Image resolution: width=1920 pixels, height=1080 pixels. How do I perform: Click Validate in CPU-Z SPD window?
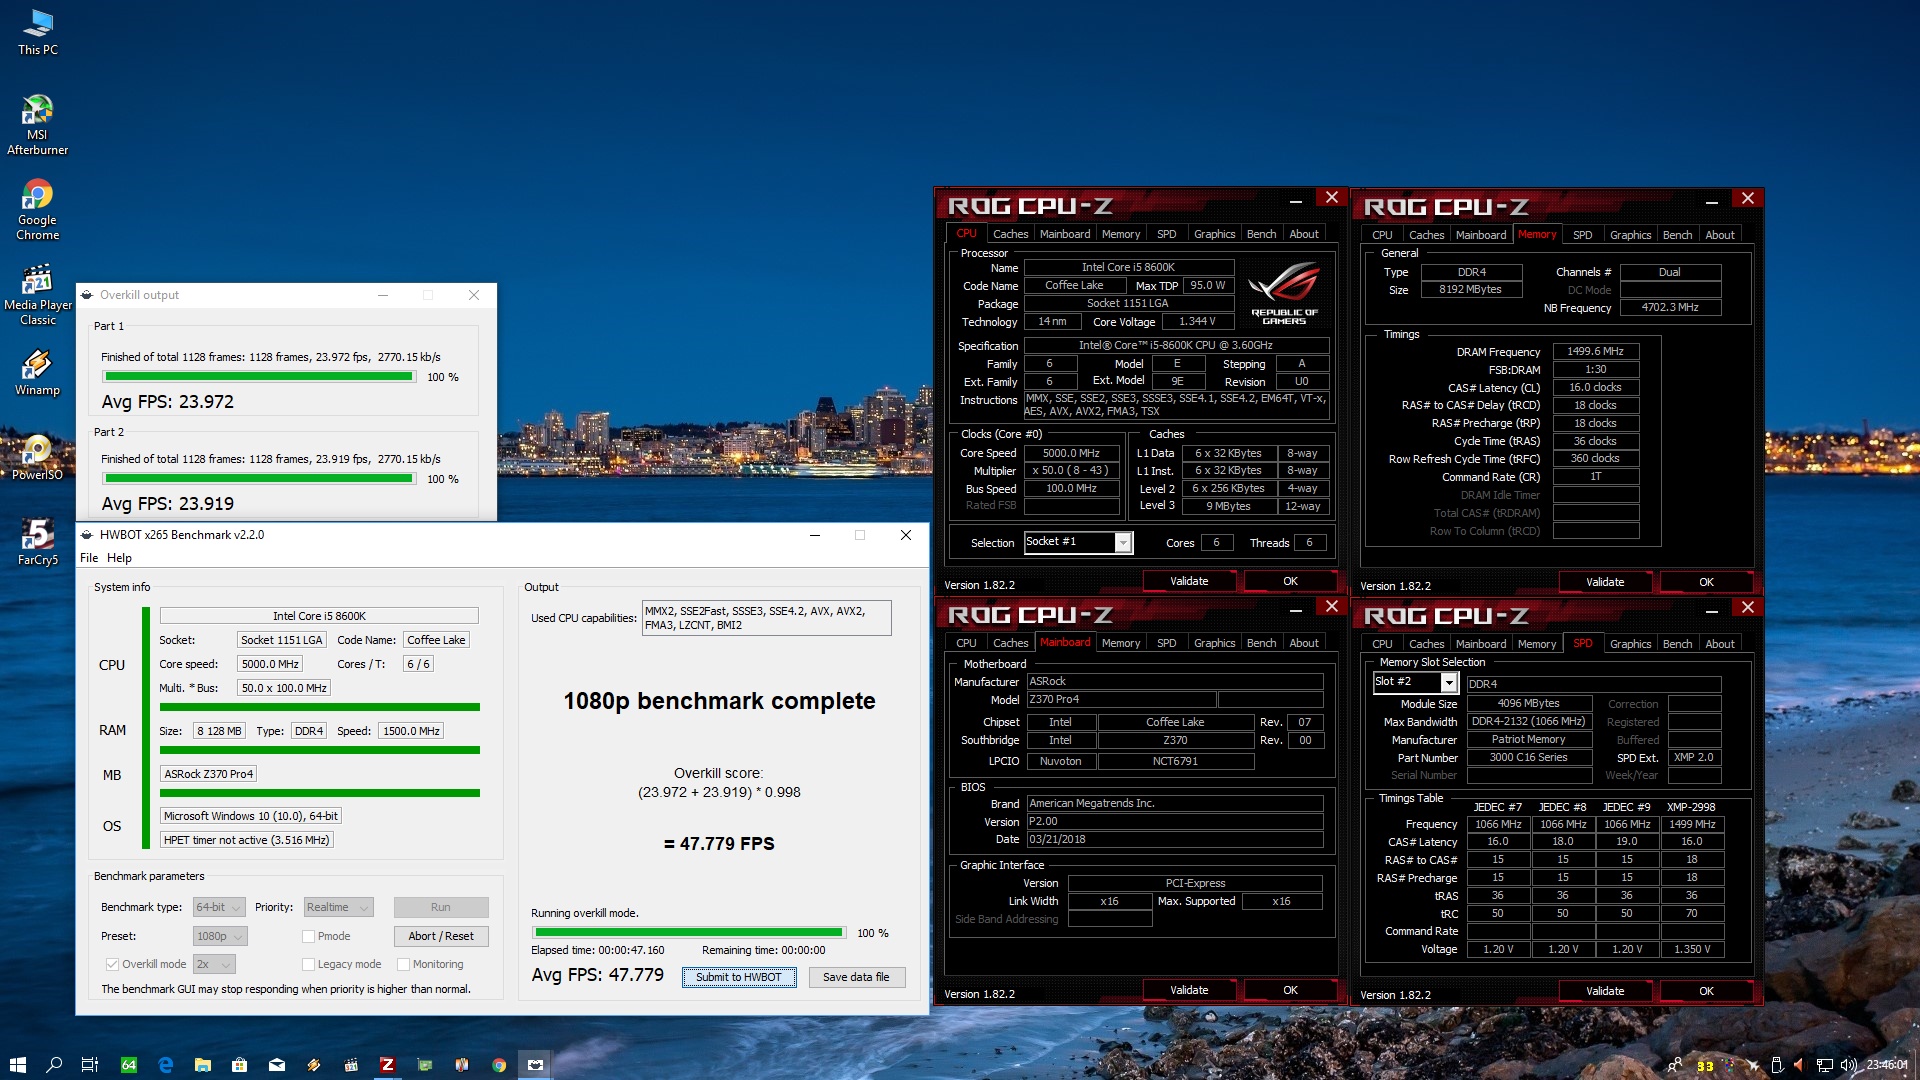point(1605,991)
